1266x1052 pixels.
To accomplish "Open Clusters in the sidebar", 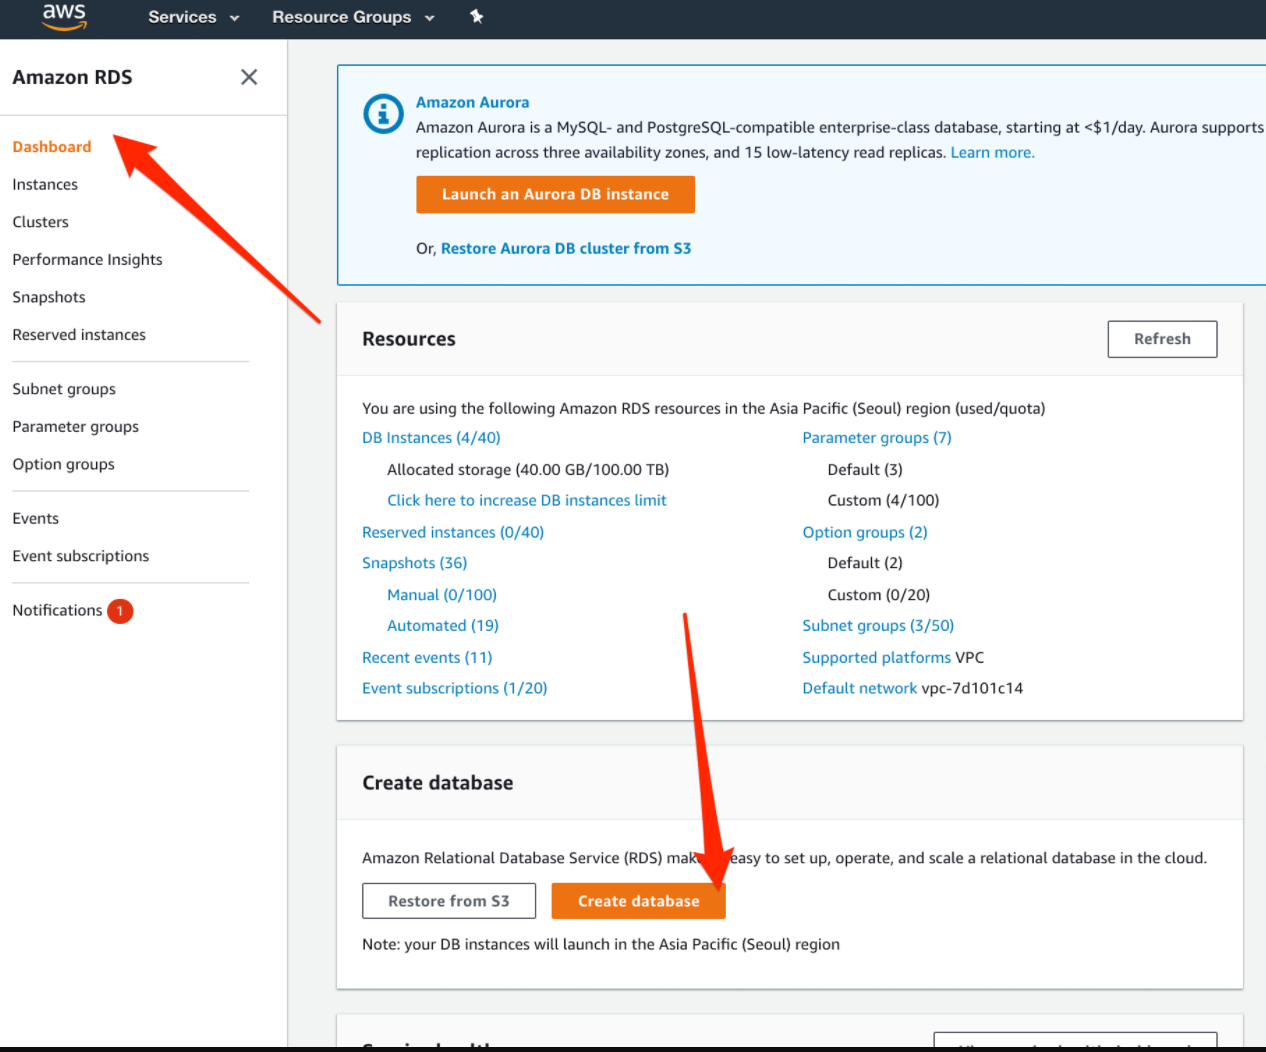I will pyautogui.click(x=41, y=222).
